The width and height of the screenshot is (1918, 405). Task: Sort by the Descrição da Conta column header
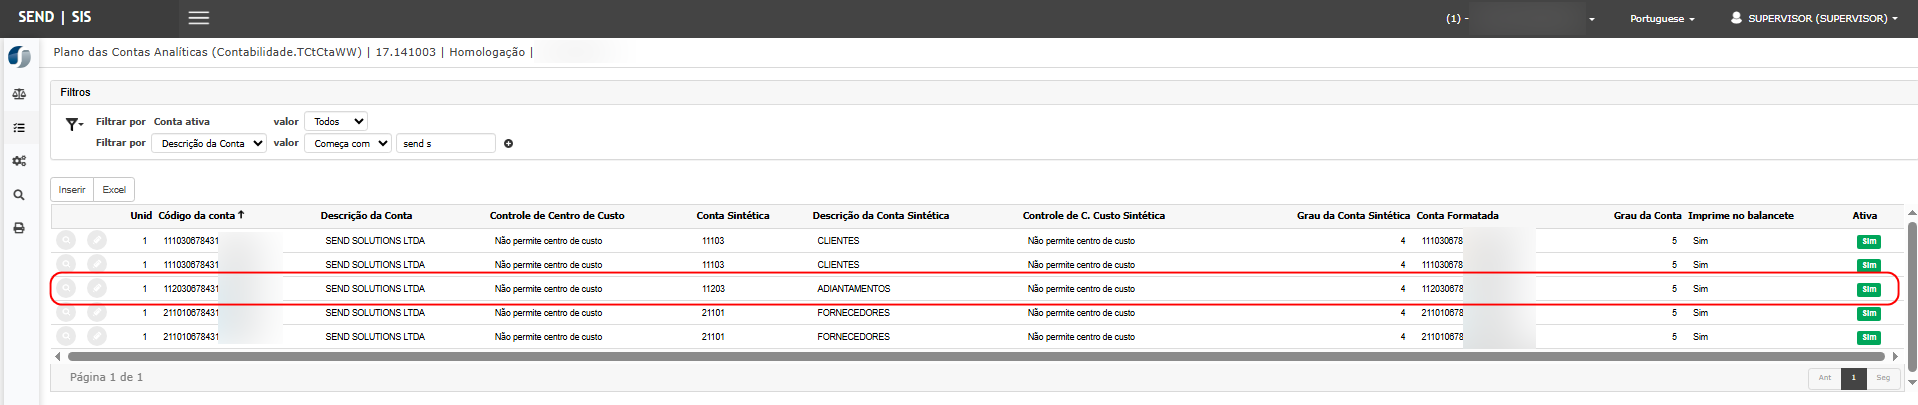pyautogui.click(x=366, y=215)
